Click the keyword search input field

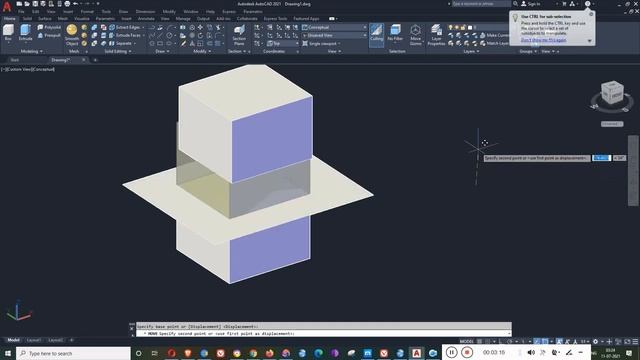481,4
